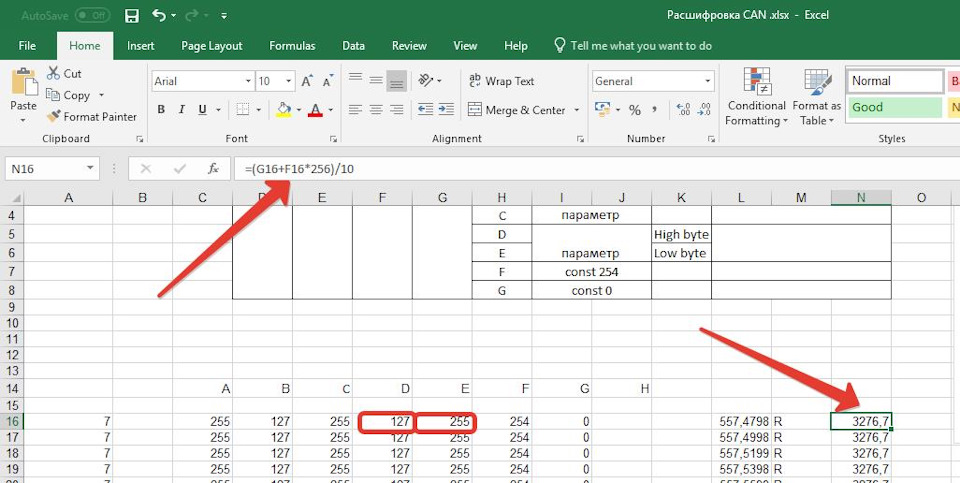
Task: Click the Borders icon
Action: (x=243, y=110)
